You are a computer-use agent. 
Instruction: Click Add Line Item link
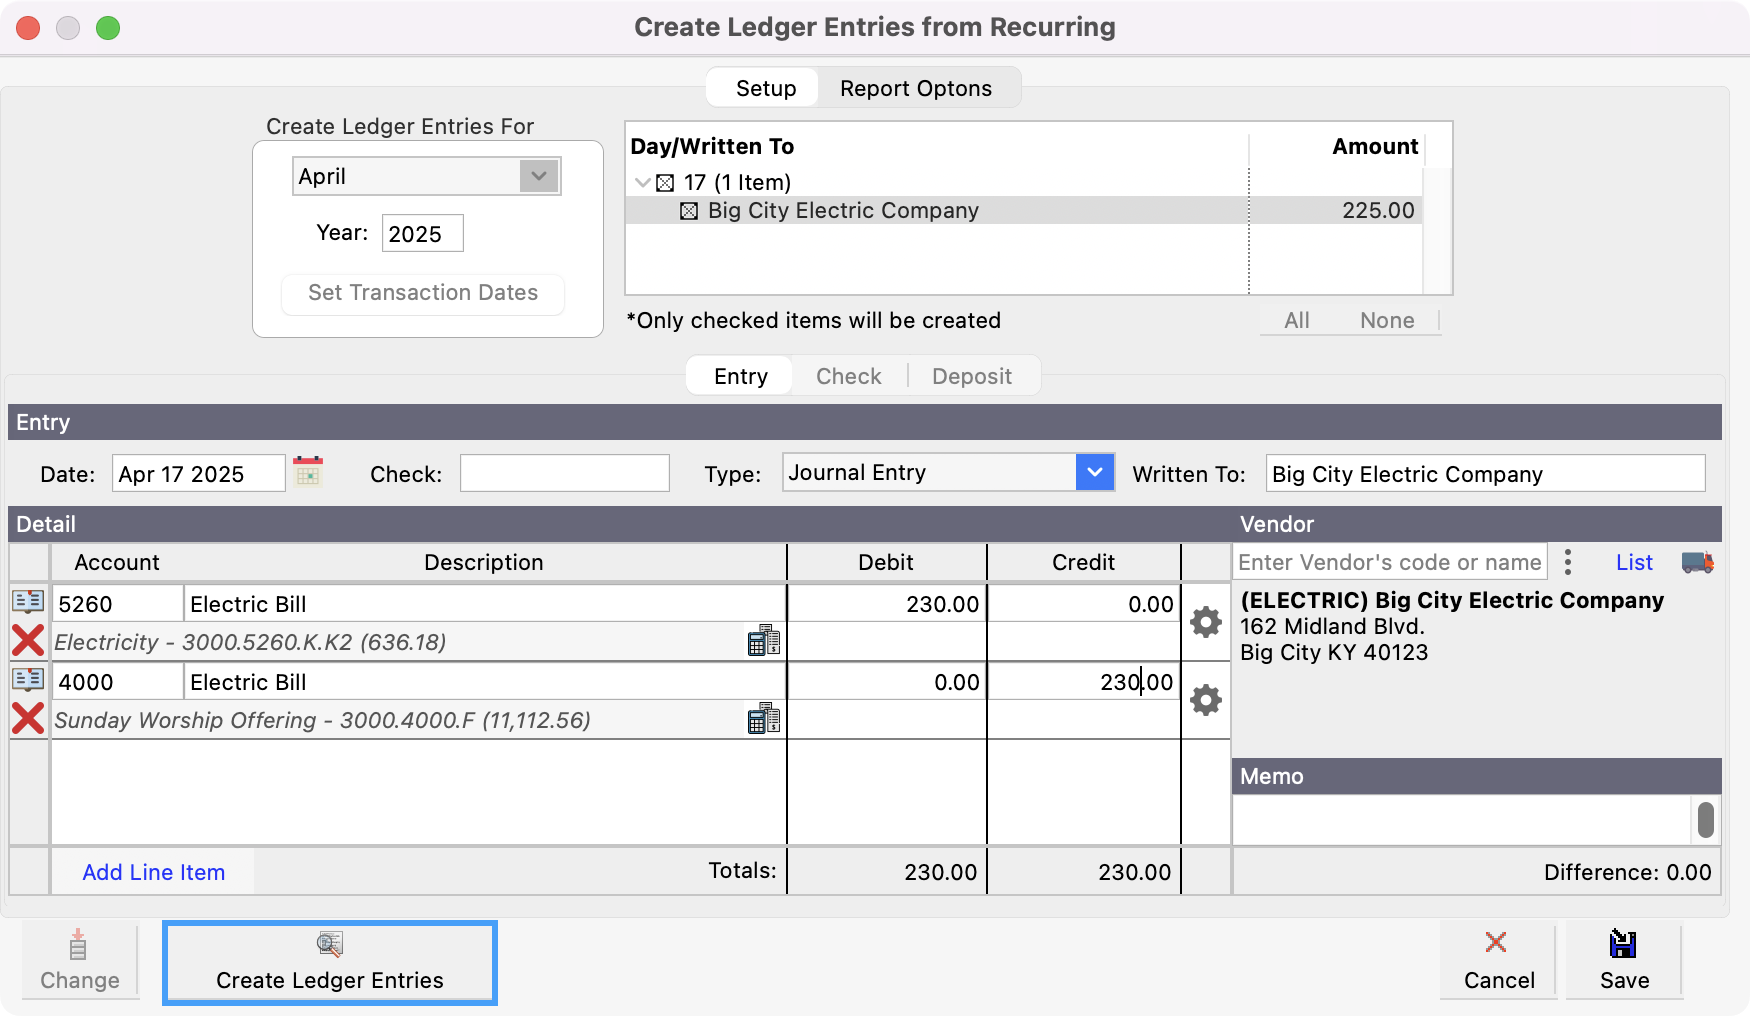154,872
